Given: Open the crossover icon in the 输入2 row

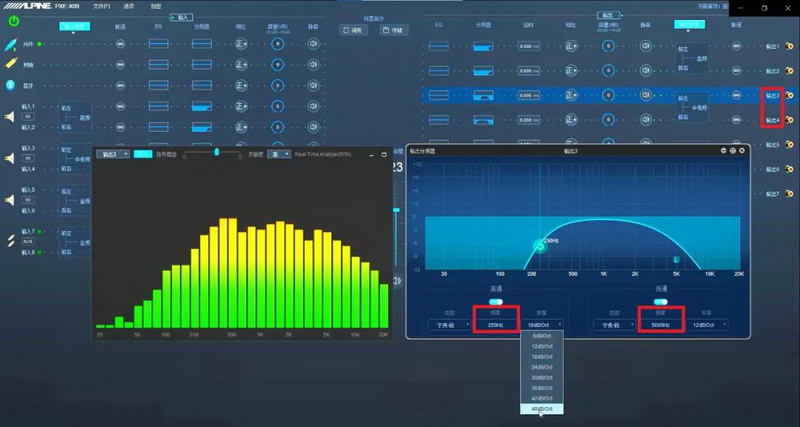Looking at the screenshot, I should 202,127.
